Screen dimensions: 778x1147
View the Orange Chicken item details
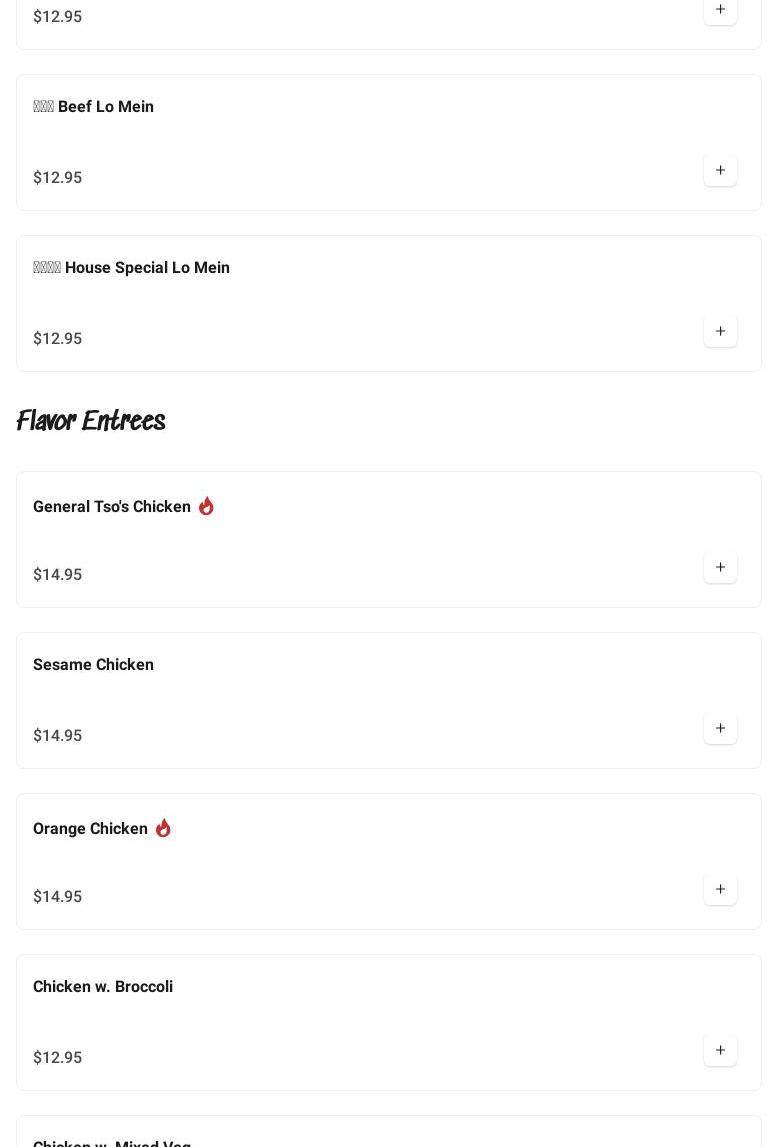90,829
